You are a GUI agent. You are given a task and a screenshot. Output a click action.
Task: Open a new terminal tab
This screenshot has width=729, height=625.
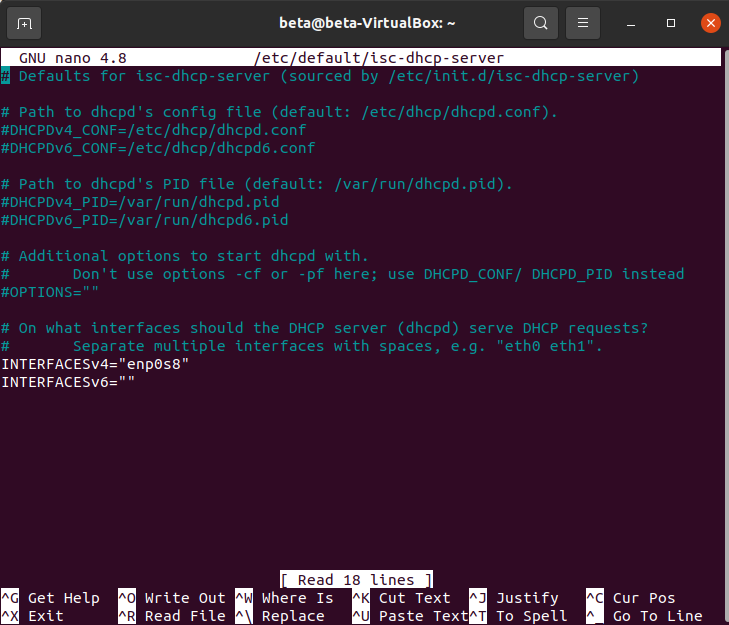(24, 23)
